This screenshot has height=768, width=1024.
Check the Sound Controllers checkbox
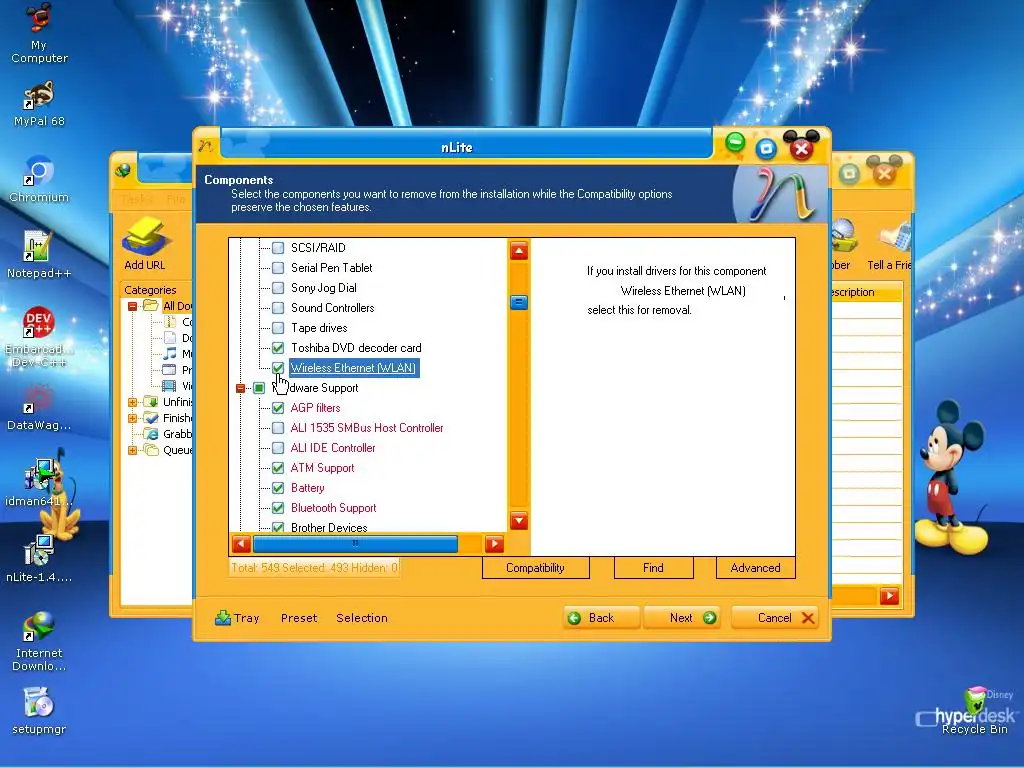[x=278, y=308]
